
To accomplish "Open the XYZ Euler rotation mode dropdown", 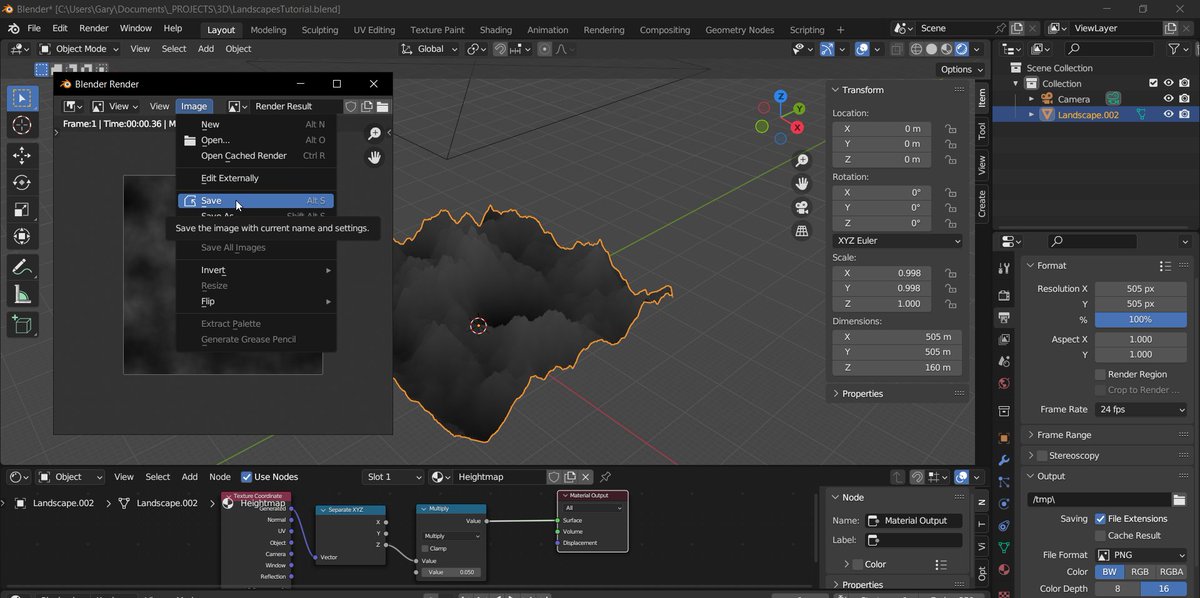I will click(898, 241).
